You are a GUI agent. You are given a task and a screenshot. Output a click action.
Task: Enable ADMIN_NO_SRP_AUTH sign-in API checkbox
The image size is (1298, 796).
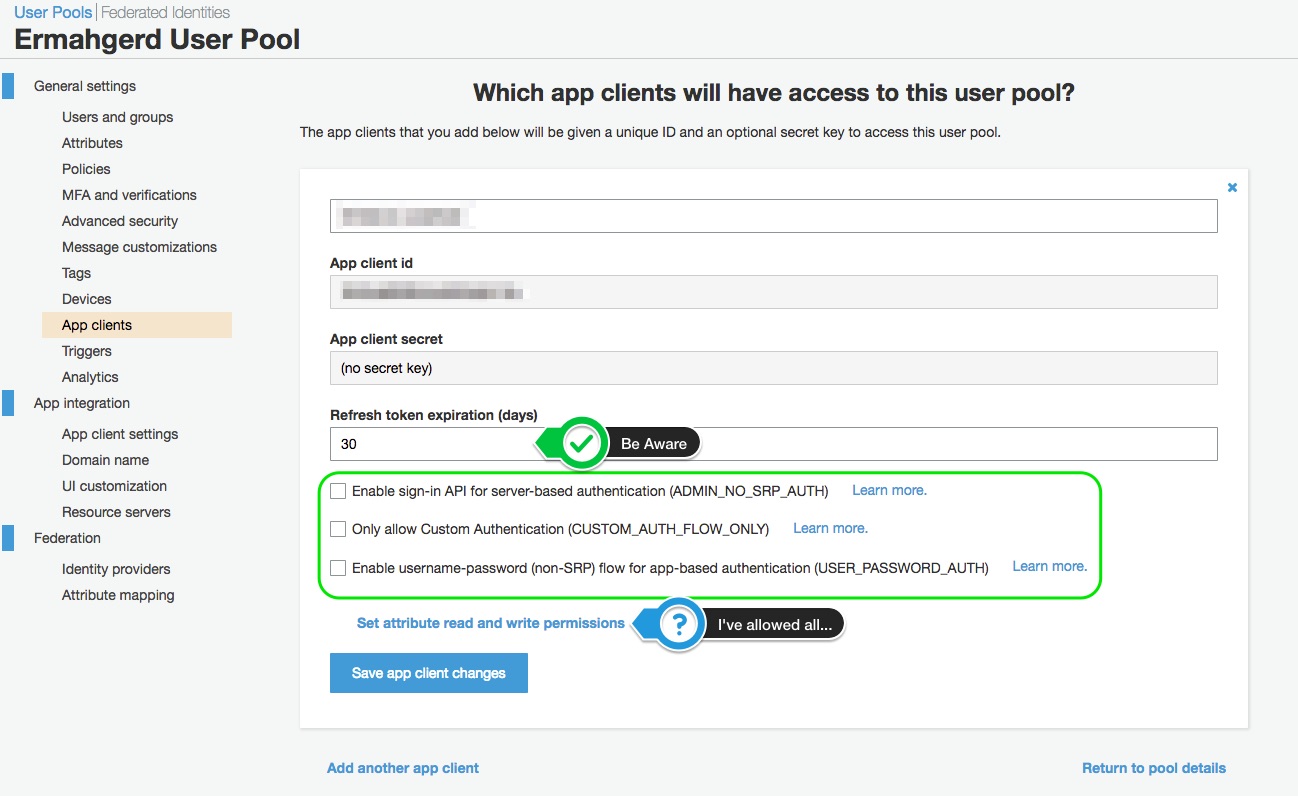[338, 491]
